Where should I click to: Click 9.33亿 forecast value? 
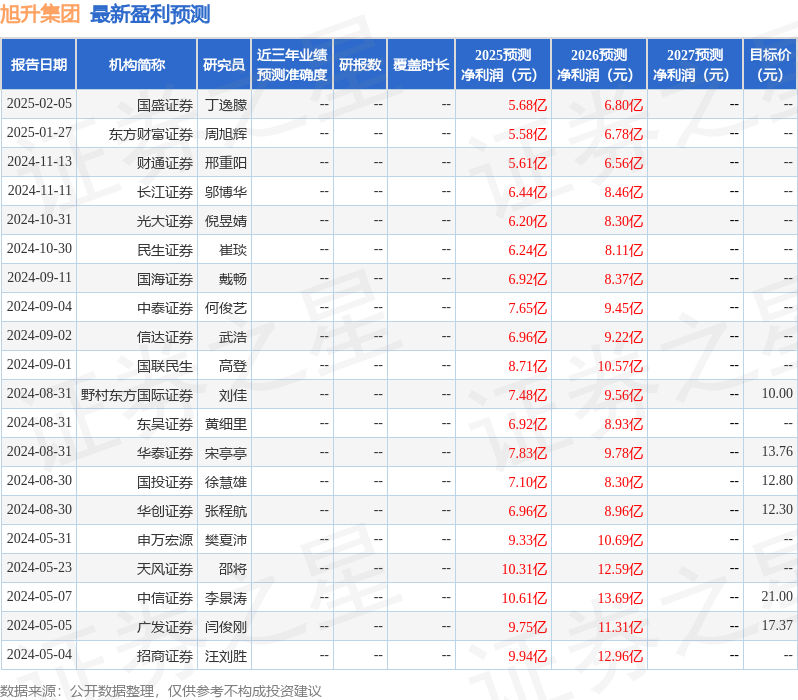528,541
